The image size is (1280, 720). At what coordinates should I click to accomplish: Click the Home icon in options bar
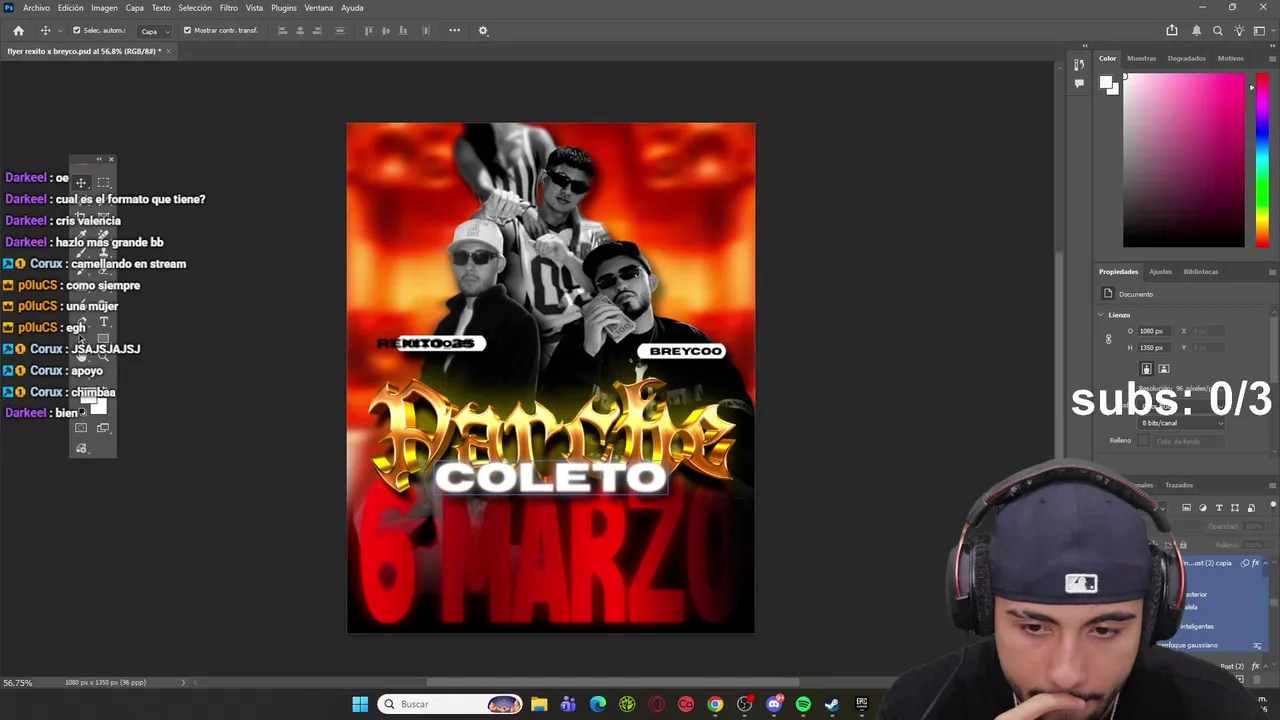(x=18, y=30)
